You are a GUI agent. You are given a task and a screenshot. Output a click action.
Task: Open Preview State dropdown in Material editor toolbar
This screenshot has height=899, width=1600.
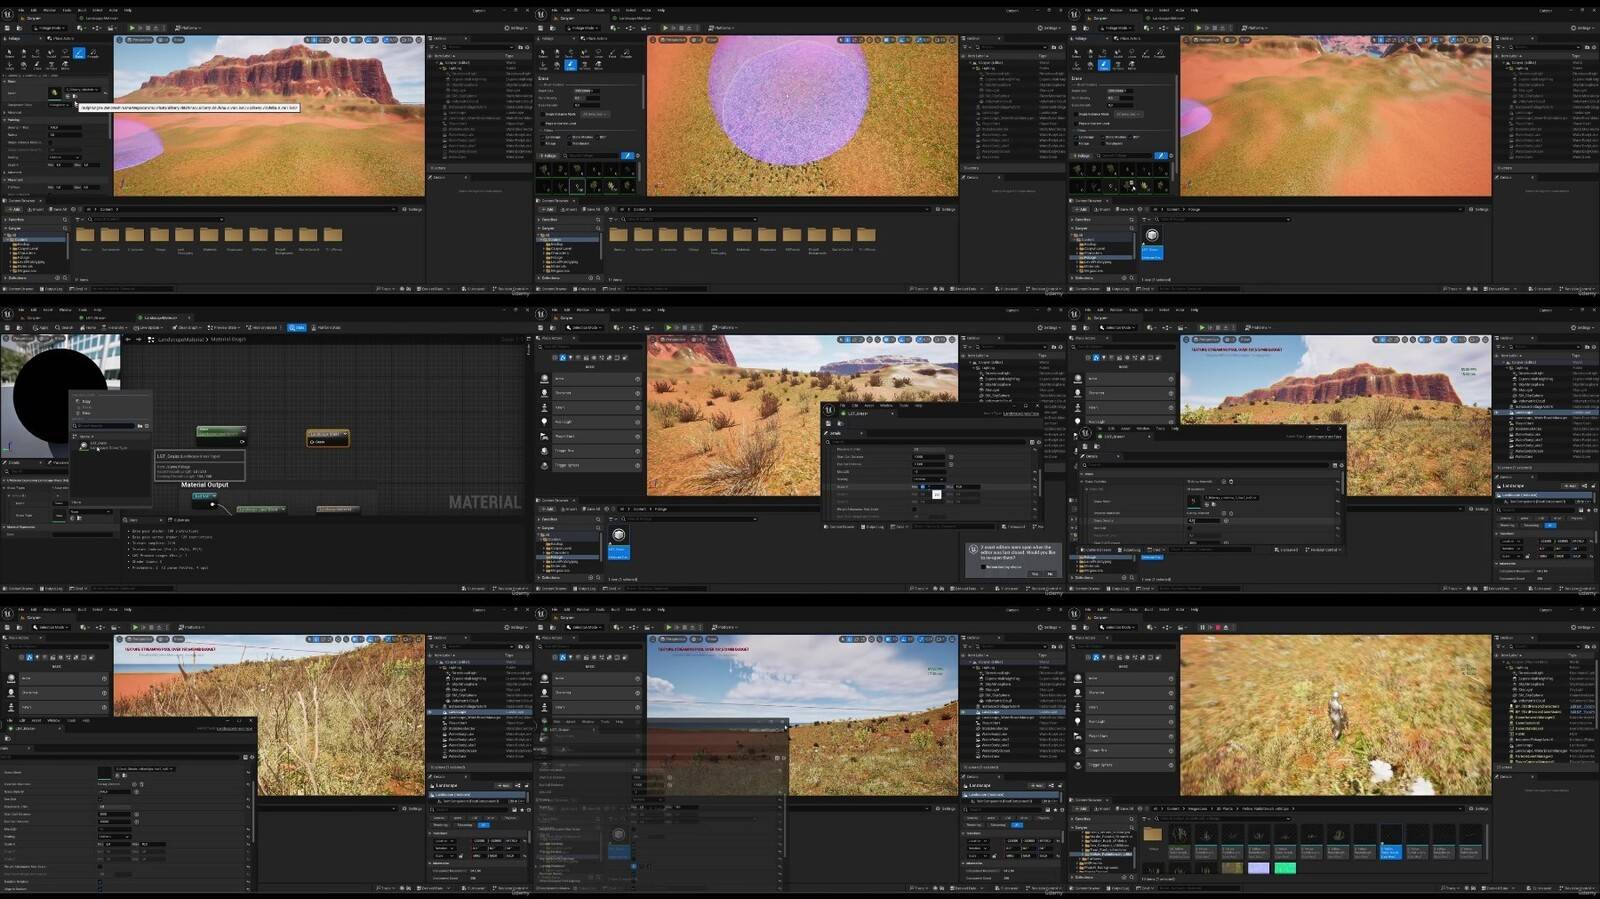(x=223, y=327)
